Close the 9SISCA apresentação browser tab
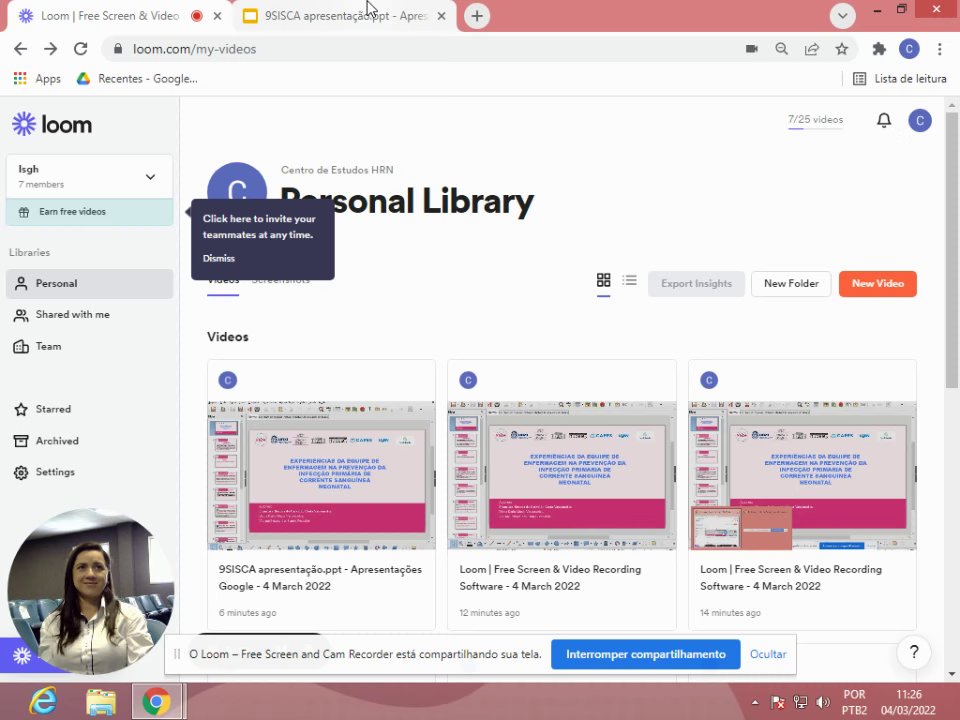This screenshot has height=720, width=960. tap(441, 17)
